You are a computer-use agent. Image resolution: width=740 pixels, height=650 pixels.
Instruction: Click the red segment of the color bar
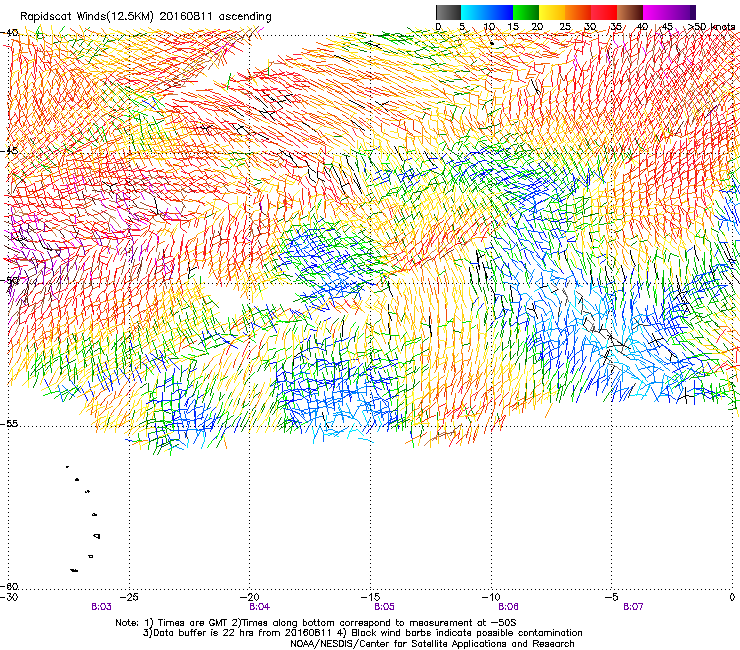[604, 12]
